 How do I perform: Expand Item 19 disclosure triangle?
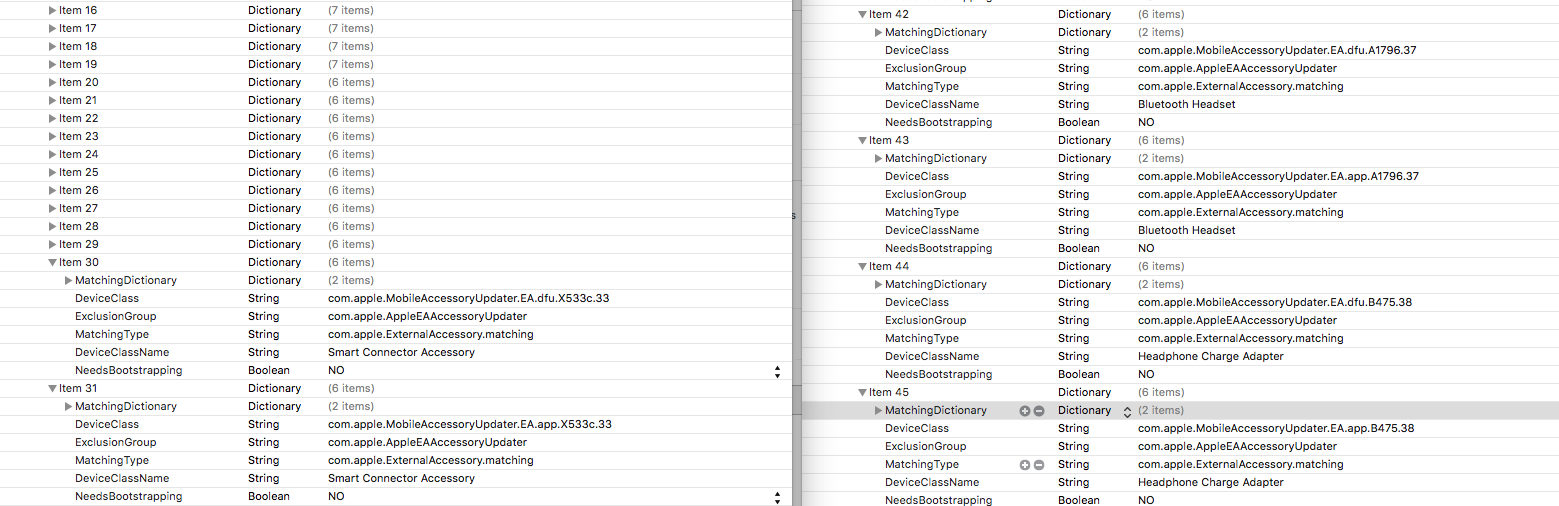click(53, 65)
